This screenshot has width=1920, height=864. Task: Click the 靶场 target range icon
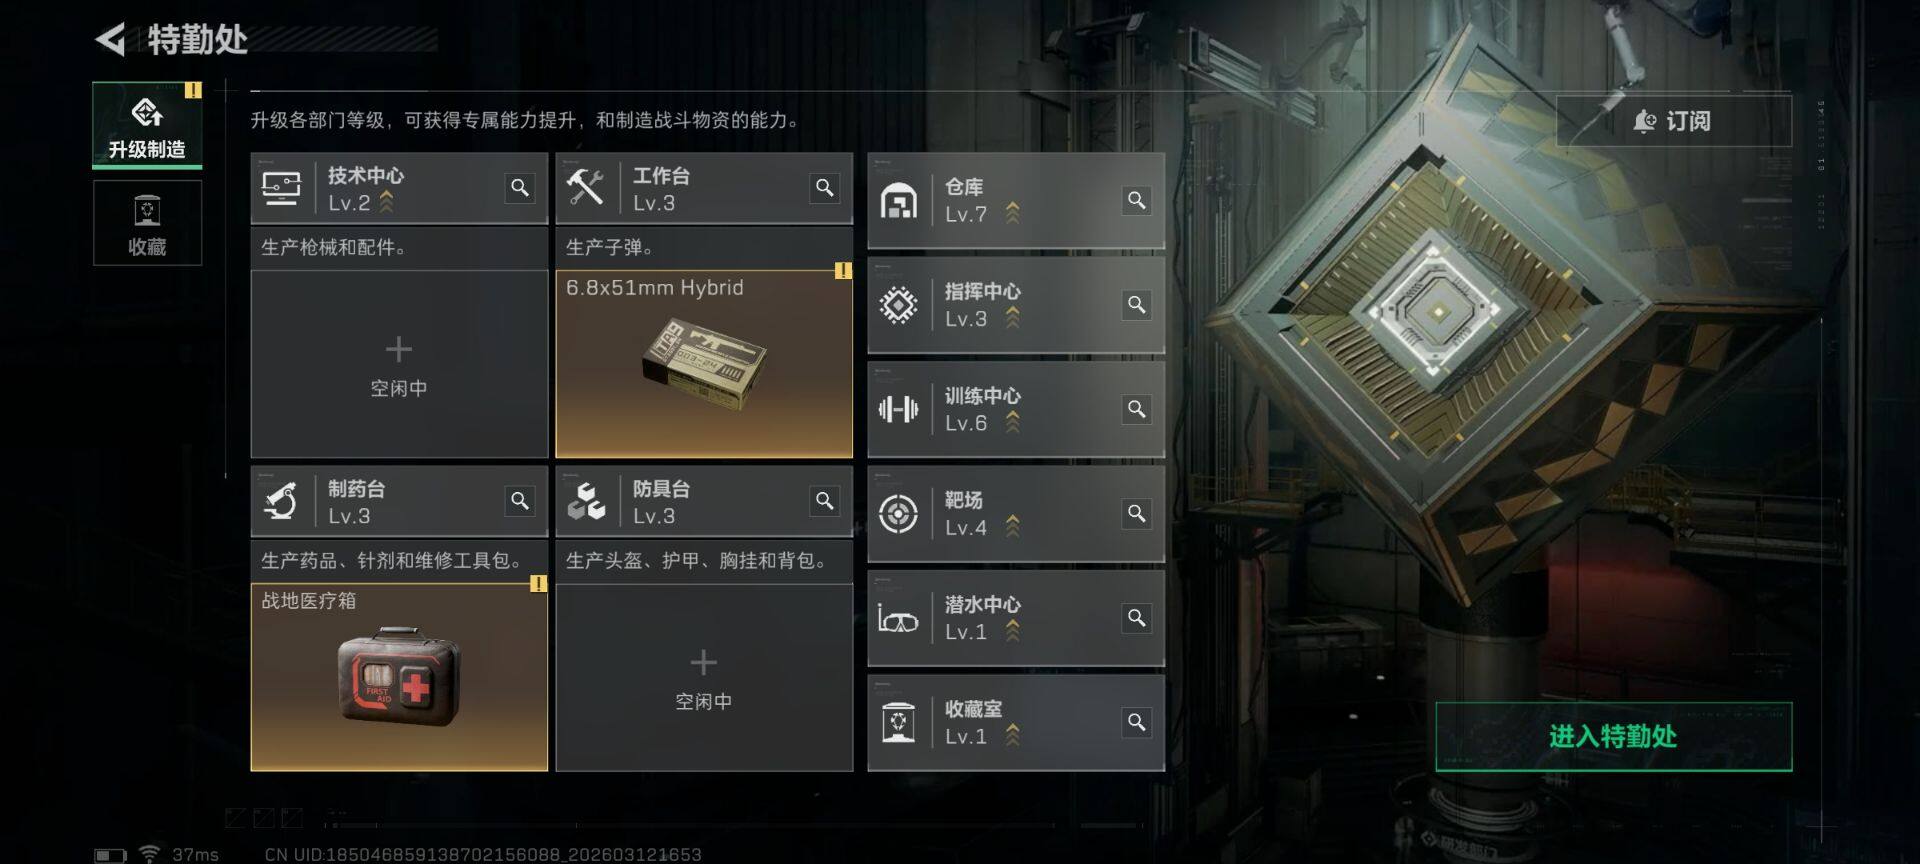(898, 514)
